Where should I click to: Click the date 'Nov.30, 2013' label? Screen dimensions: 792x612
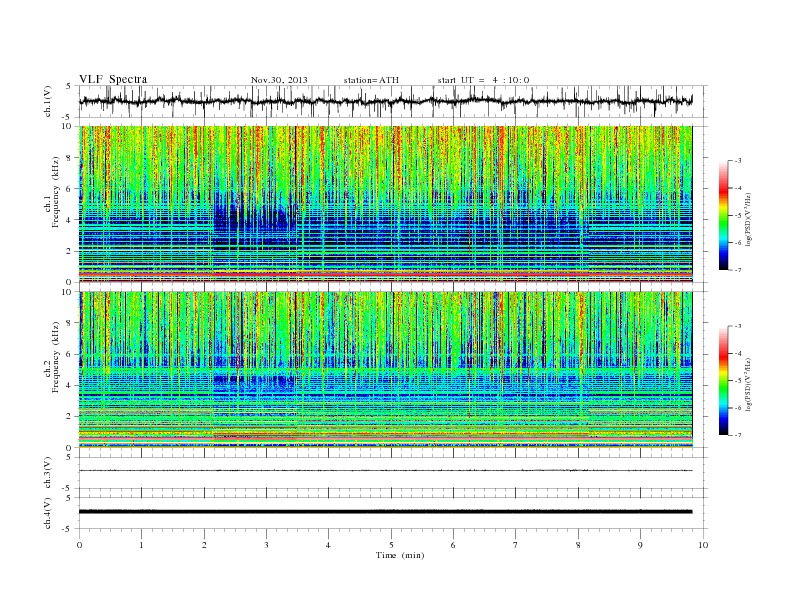coord(279,80)
